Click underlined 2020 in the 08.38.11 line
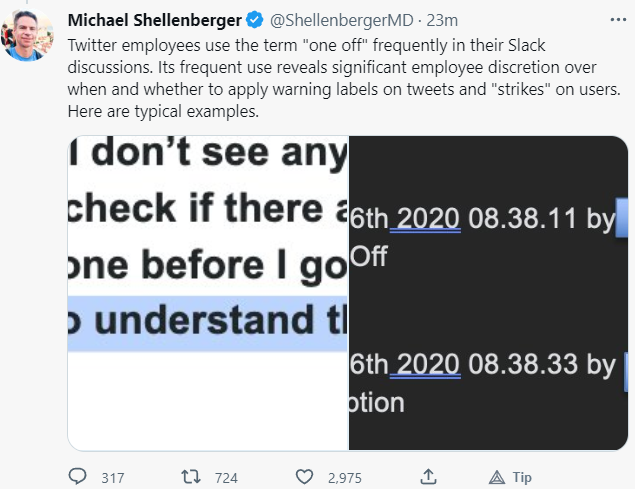 [426, 219]
